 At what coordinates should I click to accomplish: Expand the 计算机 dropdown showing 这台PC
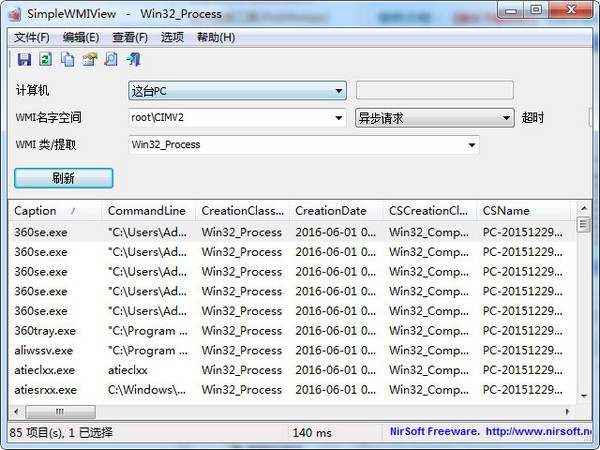pos(339,91)
